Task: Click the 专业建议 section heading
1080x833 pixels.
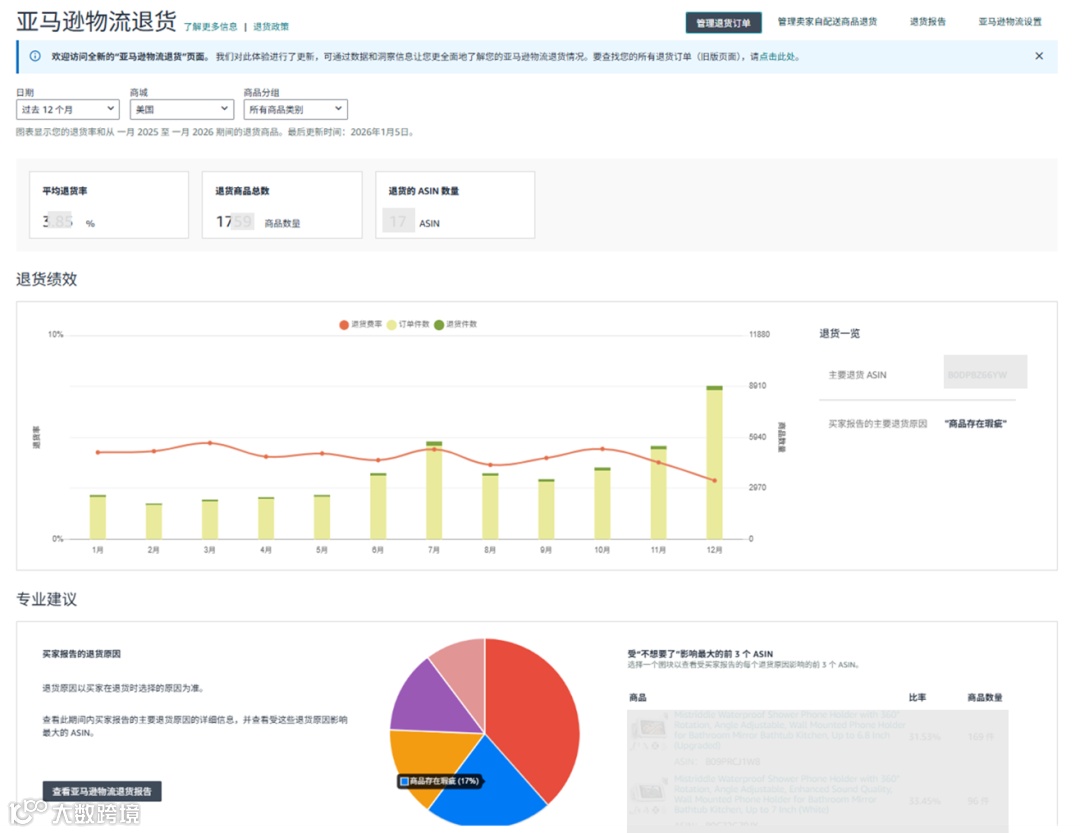Action: coord(47,599)
